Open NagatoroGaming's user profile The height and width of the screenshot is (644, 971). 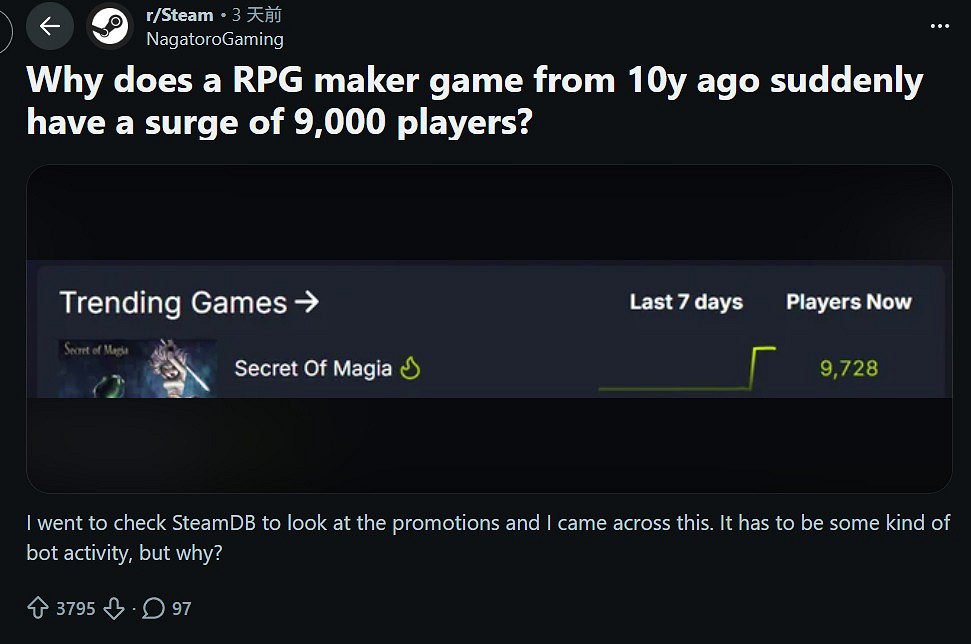pyautogui.click(x=214, y=39)
